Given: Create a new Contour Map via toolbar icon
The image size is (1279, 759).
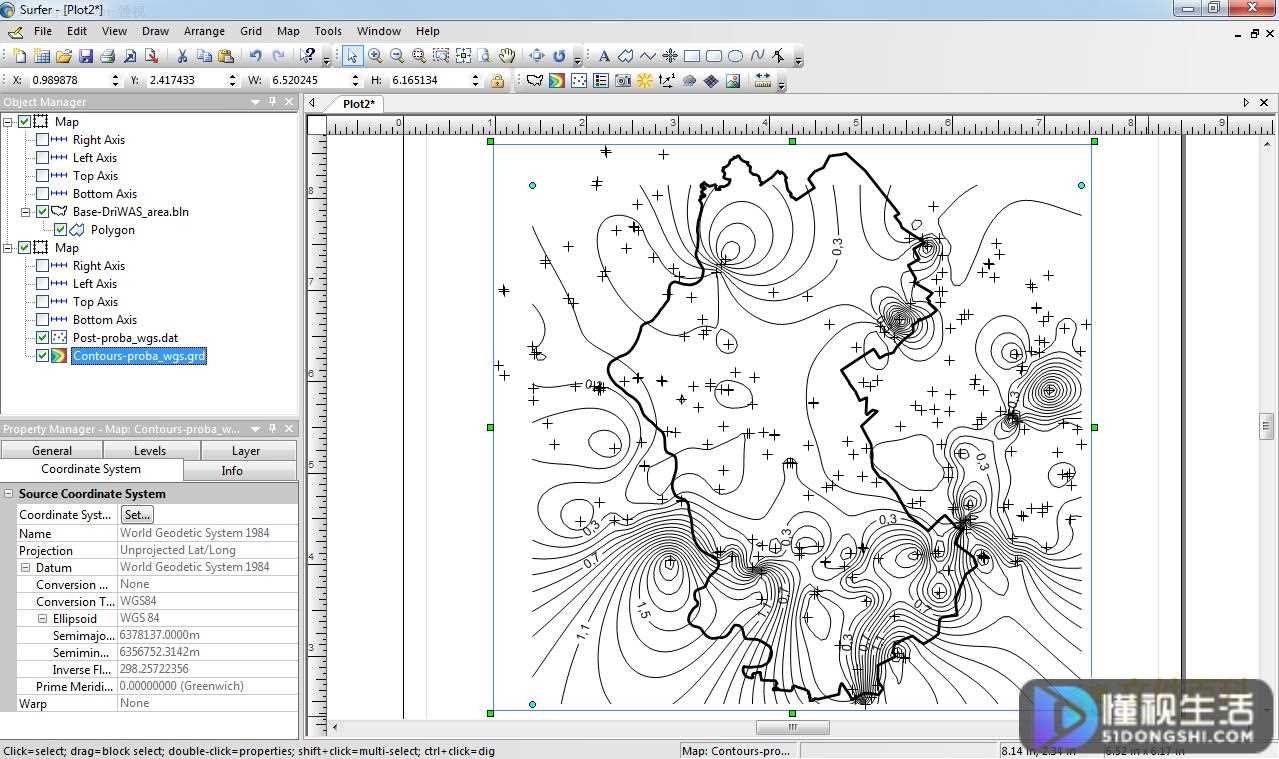Looking at the screenshot, I should [x=557, y=81].
